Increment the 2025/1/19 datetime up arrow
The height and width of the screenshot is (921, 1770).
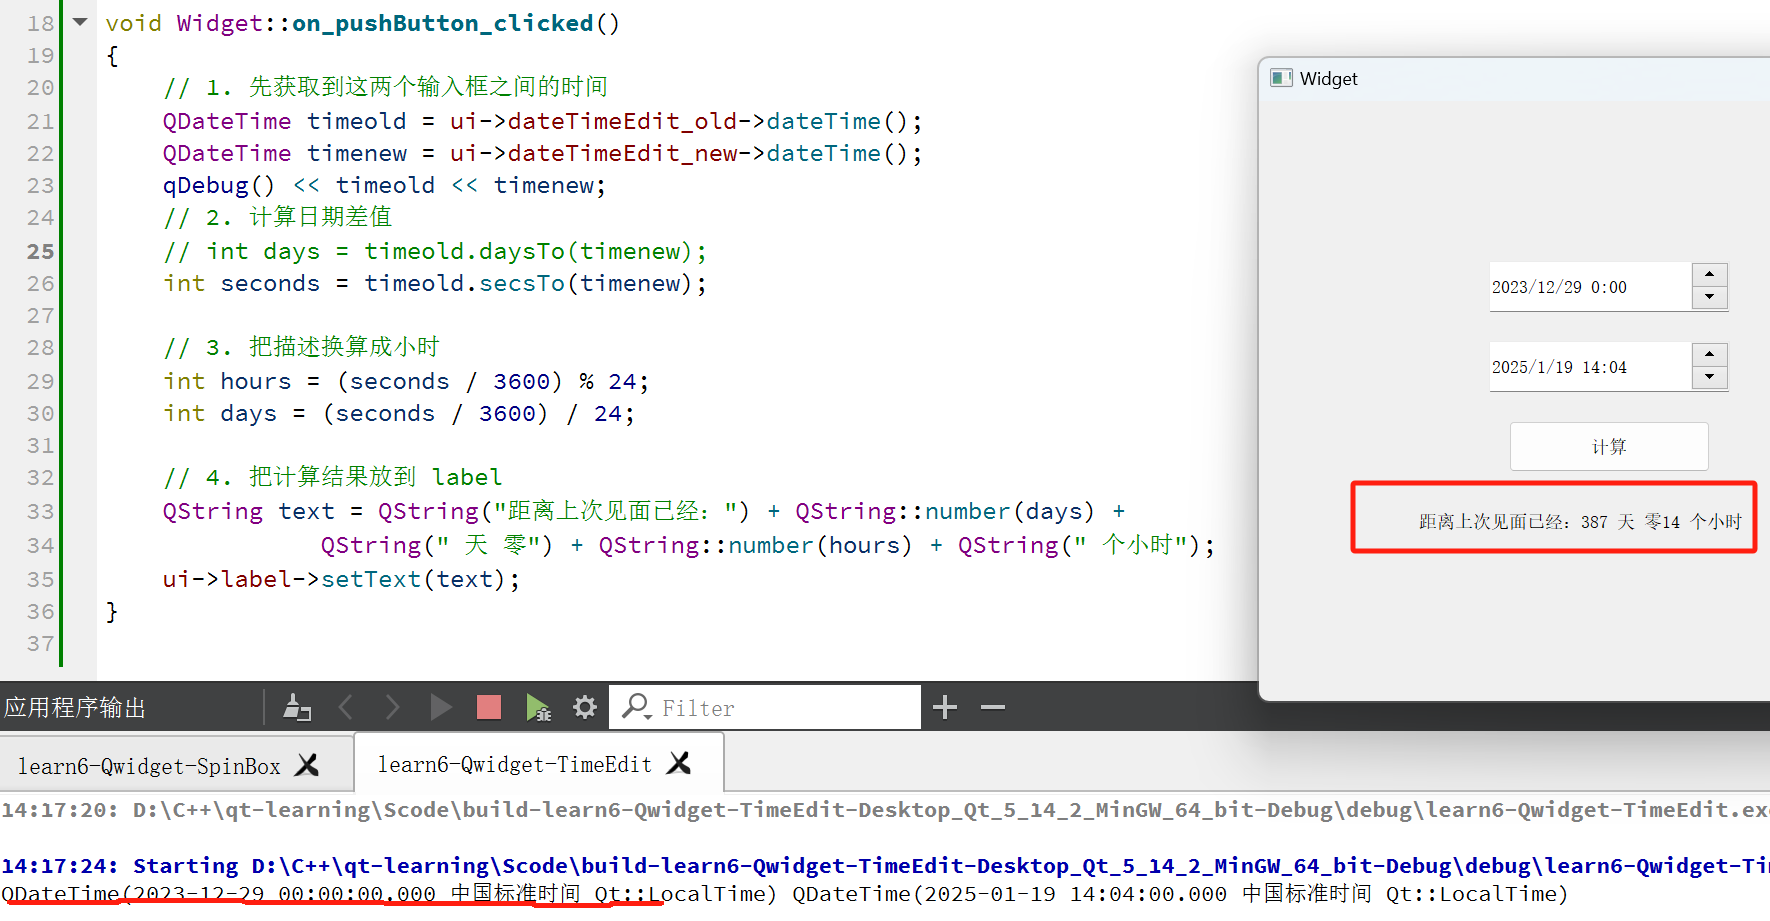point(1710,354)
